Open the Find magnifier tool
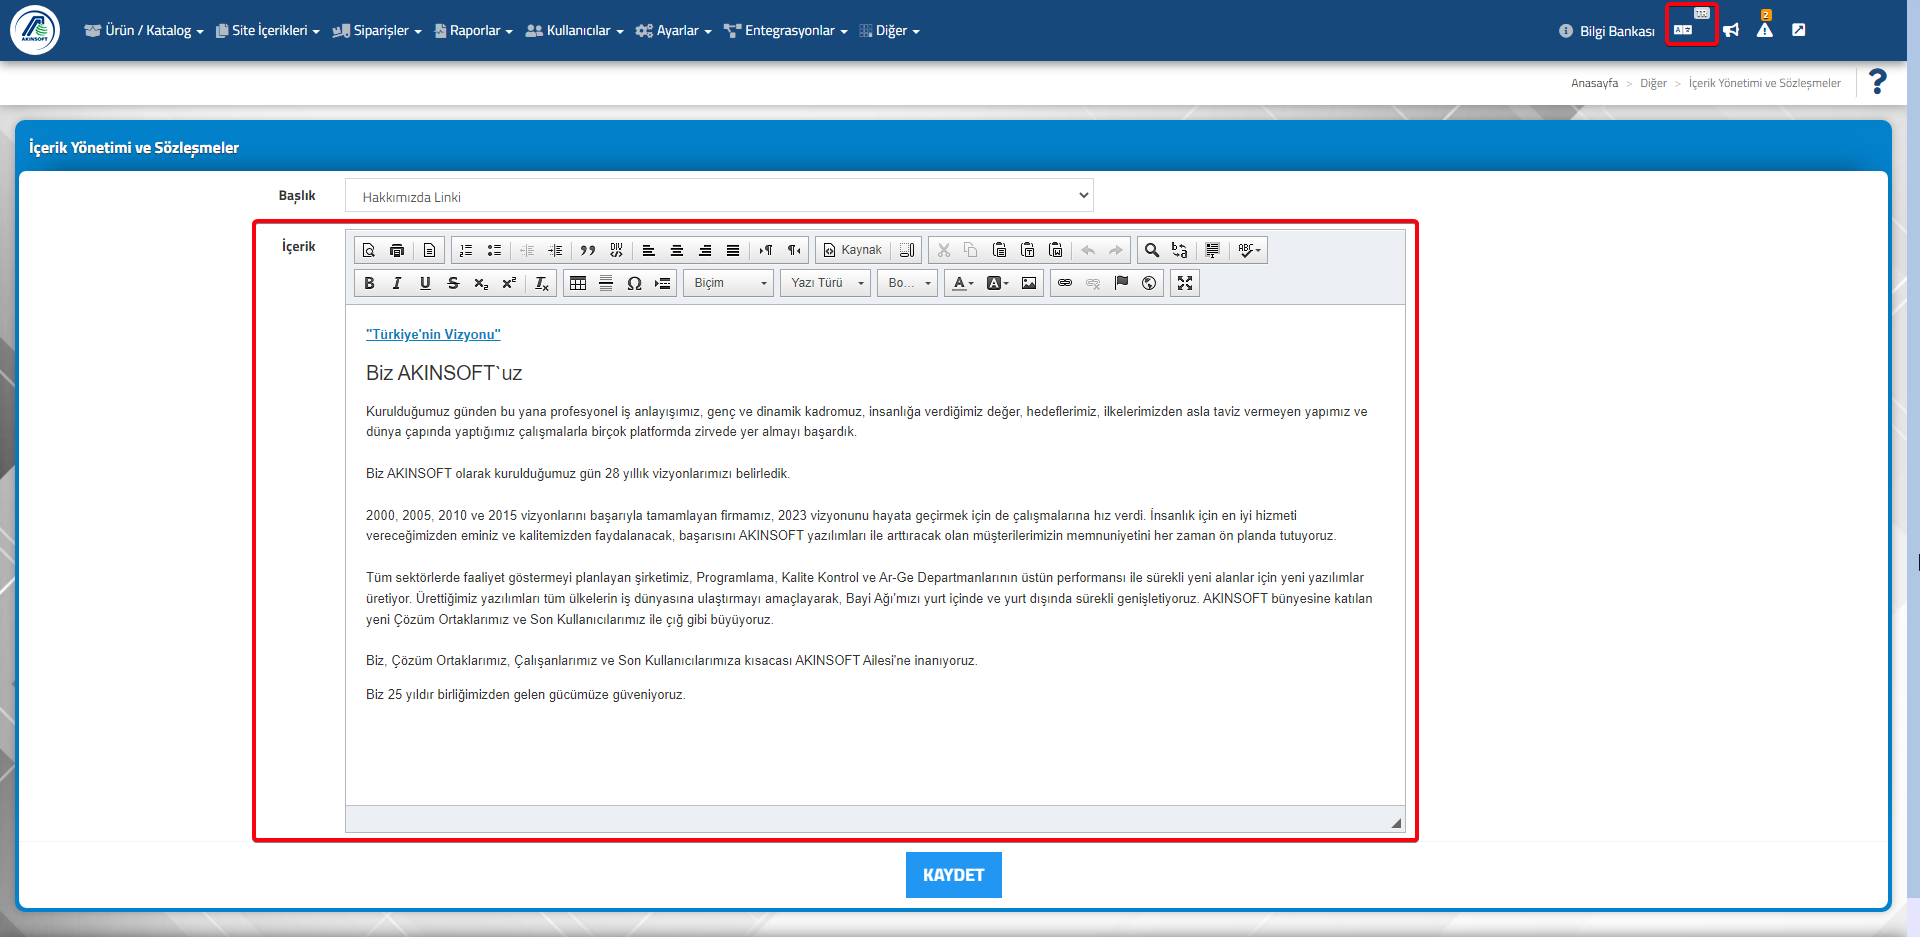Viewport: 1920px width, 937px height. point(1152,250)
